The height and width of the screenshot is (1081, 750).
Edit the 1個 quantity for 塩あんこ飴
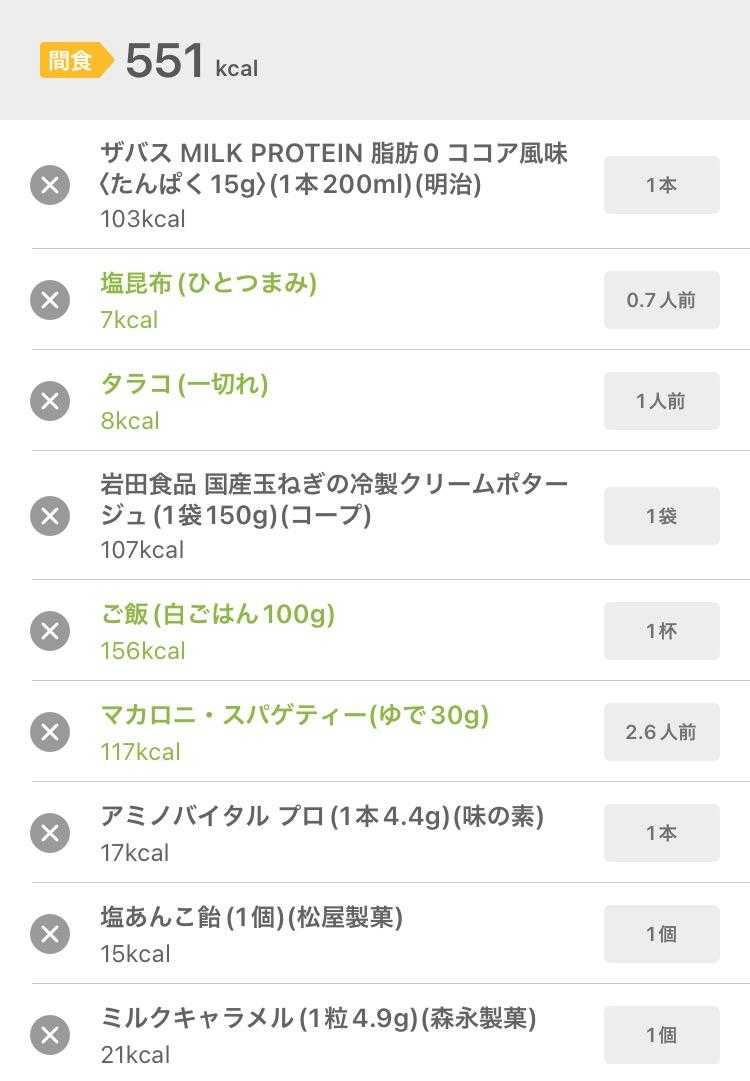coord(661,934)
